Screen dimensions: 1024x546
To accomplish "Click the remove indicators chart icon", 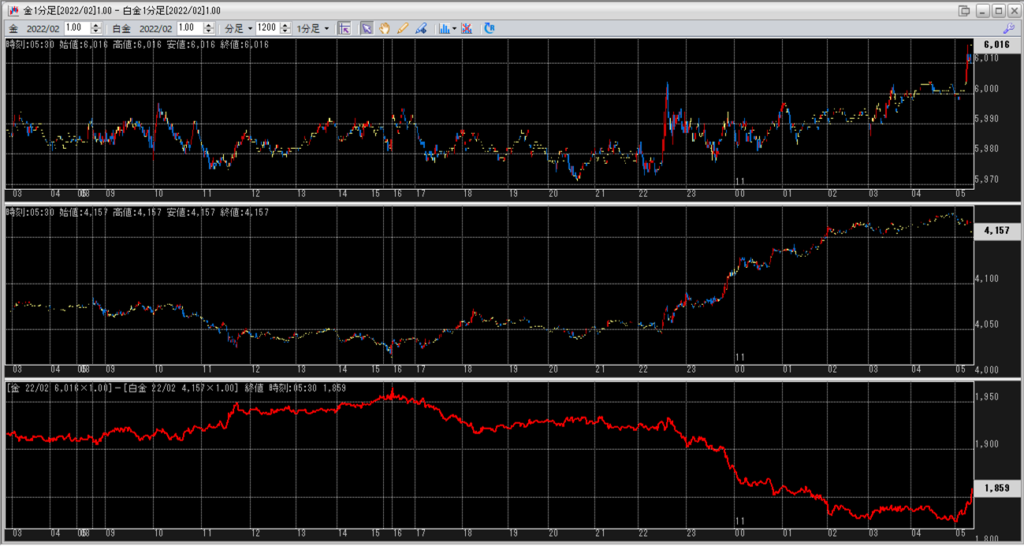I will (x=467, y=28).
